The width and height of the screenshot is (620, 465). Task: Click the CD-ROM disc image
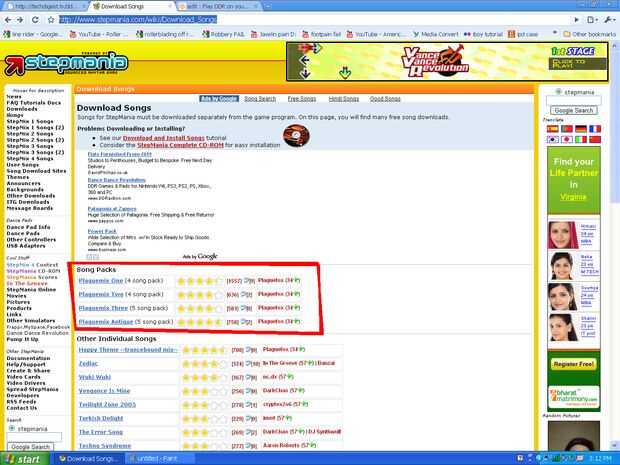[297, 136]
